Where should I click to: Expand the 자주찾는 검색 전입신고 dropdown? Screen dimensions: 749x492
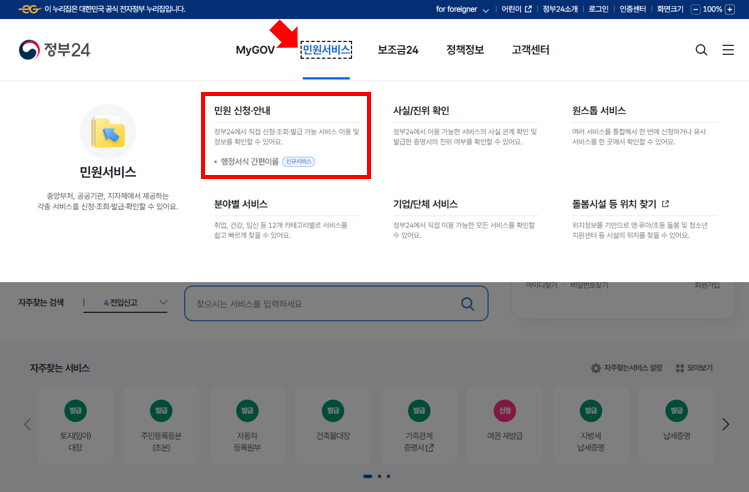click(x=126, y=302)
